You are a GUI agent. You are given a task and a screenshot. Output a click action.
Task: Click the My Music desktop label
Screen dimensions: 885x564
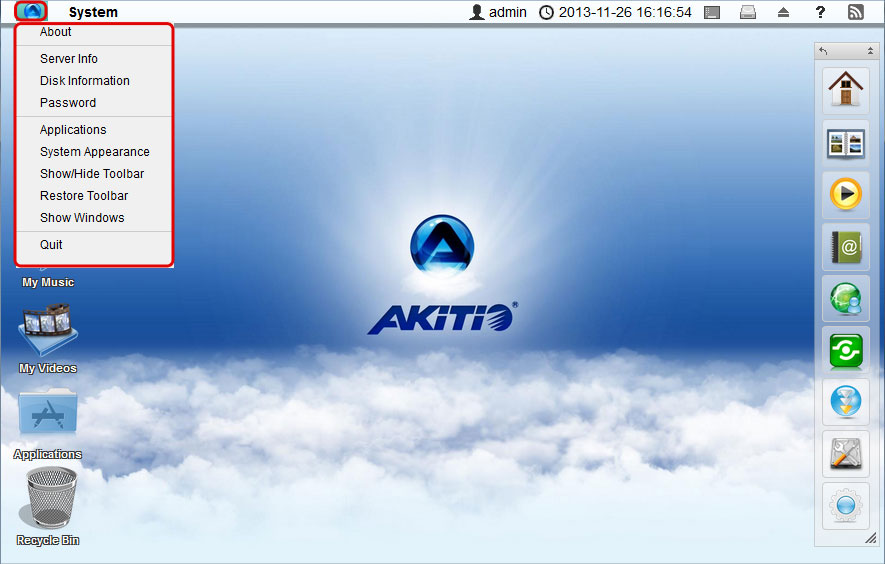click(48, 282)
